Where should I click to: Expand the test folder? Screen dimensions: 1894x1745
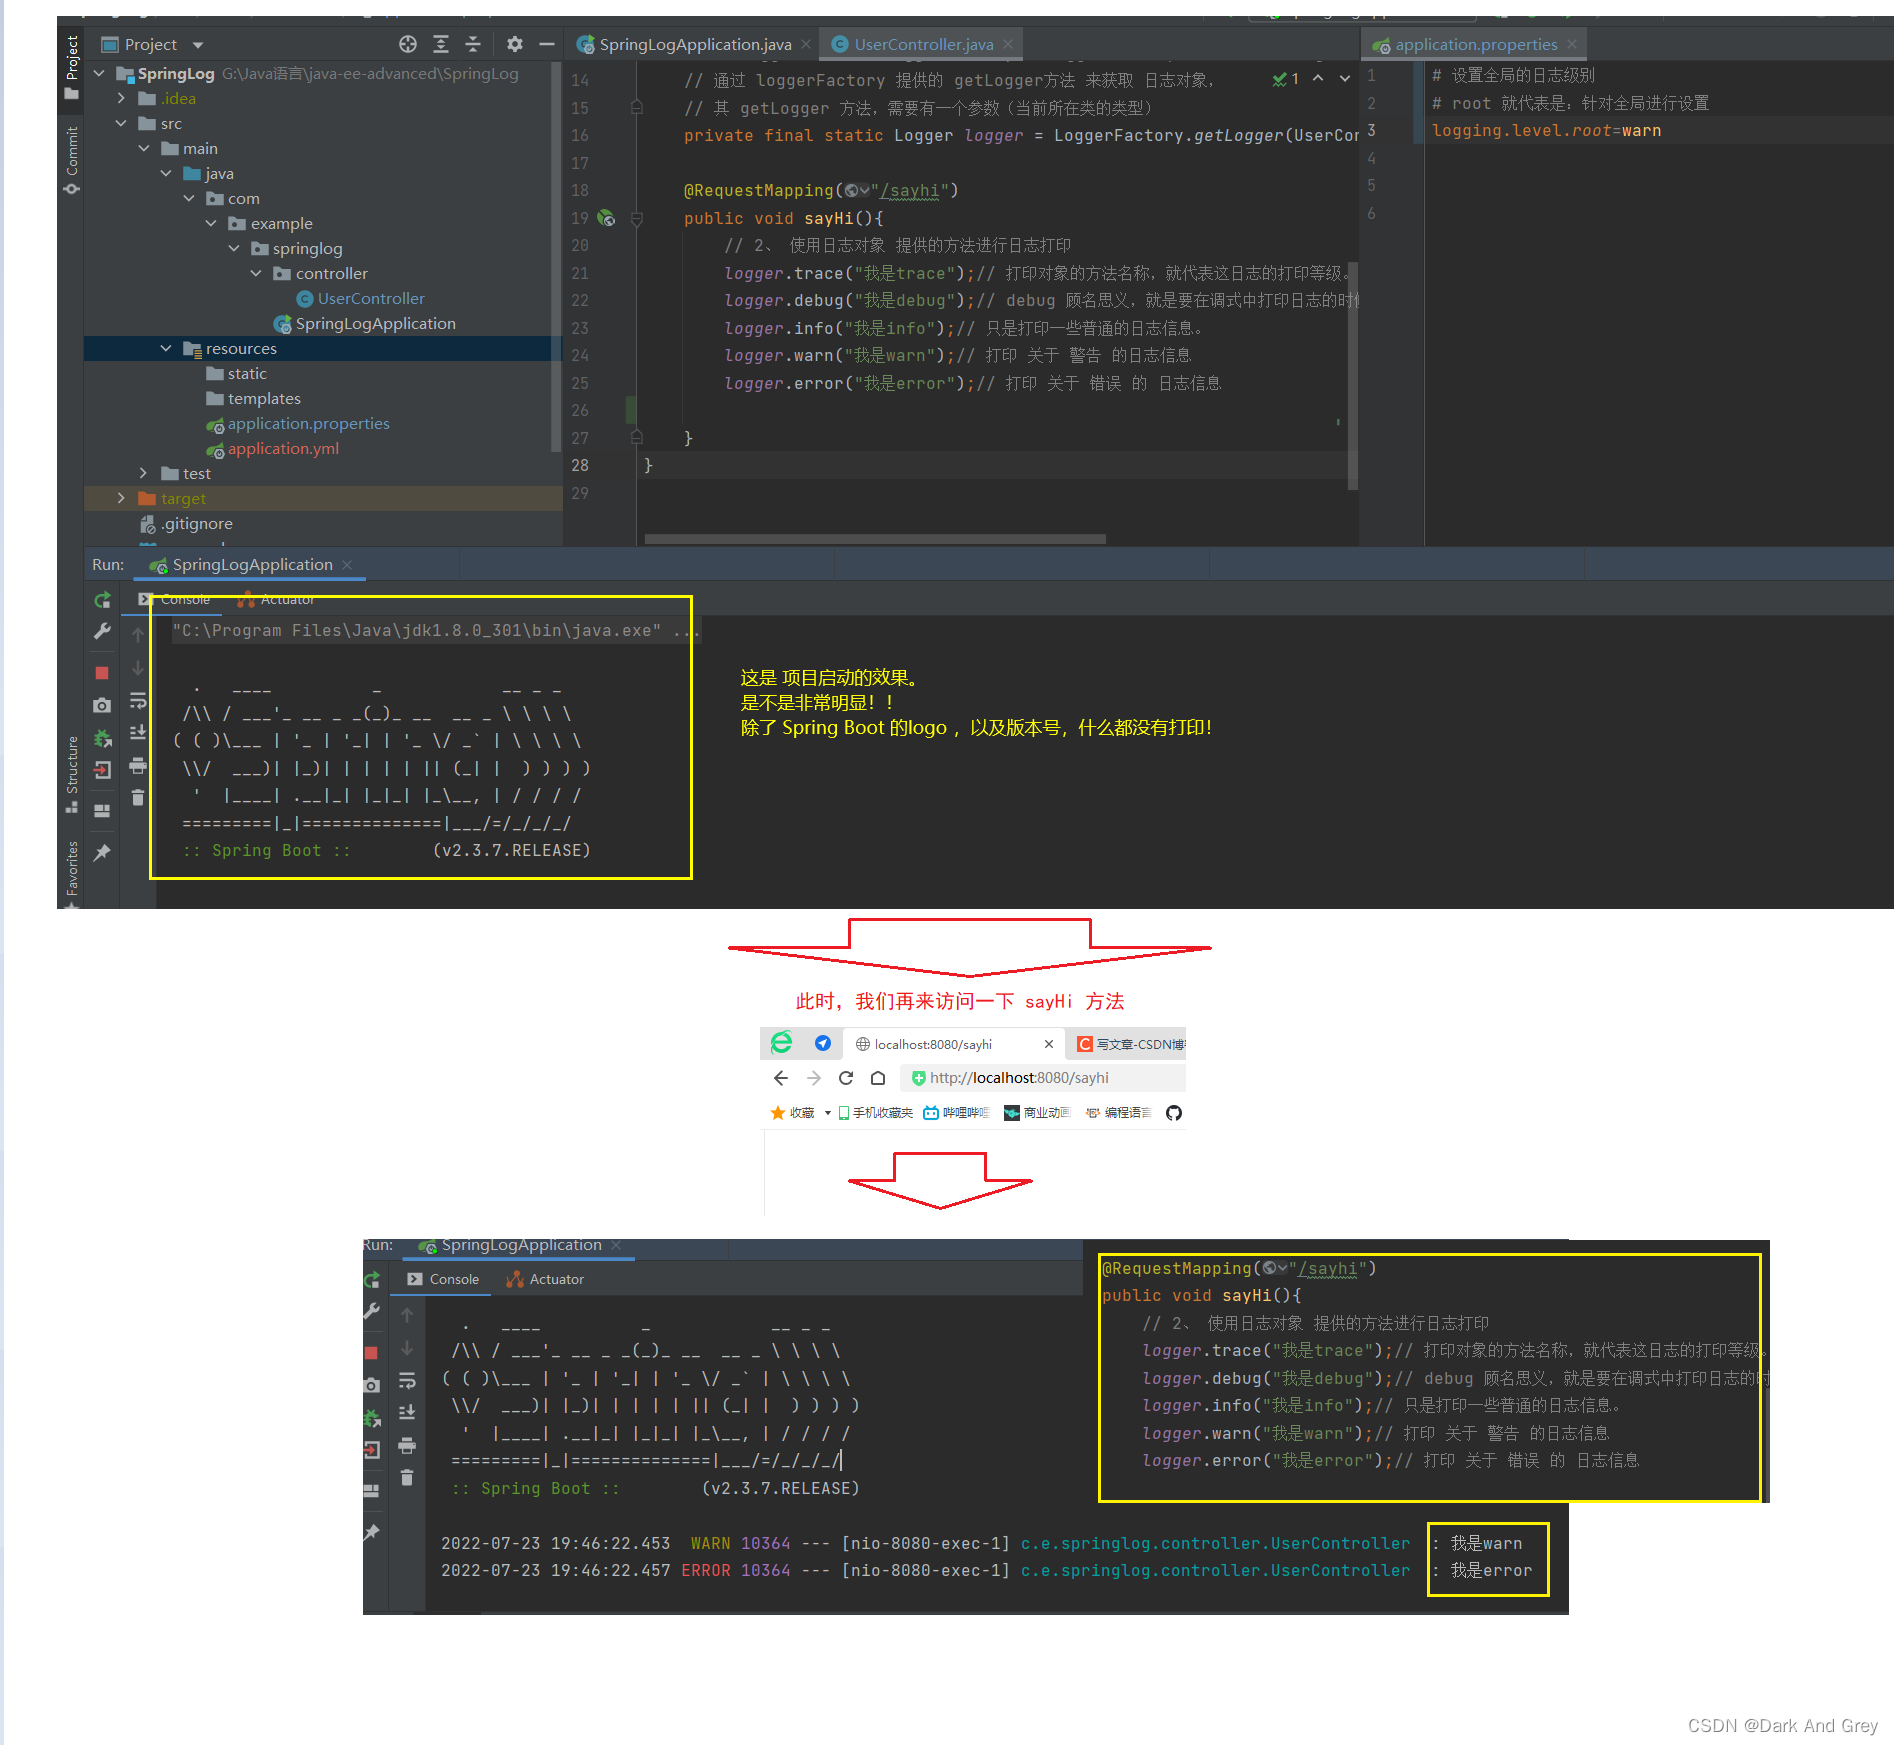pos(144,473)
